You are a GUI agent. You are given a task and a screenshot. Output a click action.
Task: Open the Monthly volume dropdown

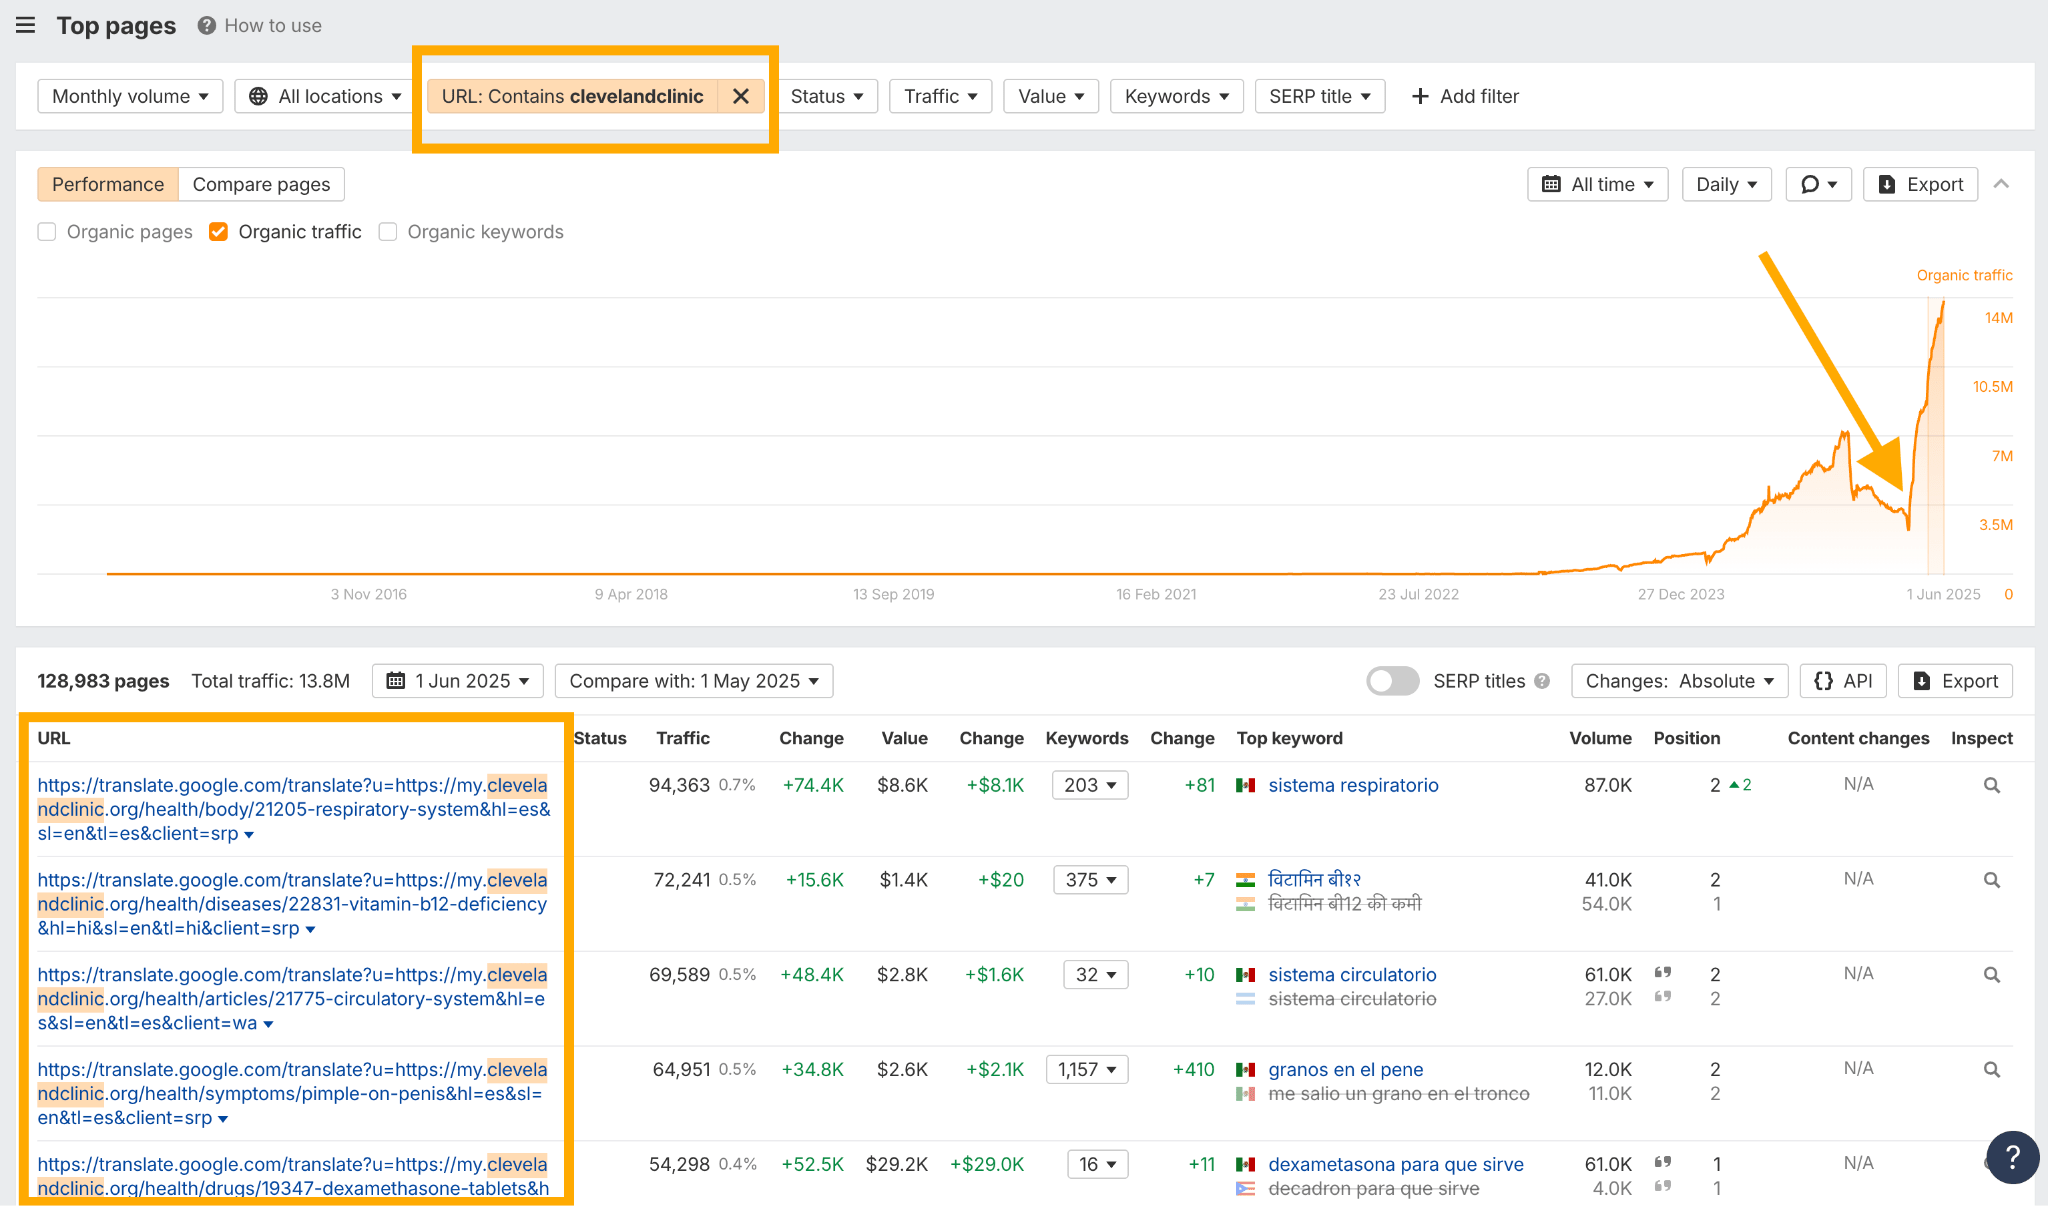129,96
